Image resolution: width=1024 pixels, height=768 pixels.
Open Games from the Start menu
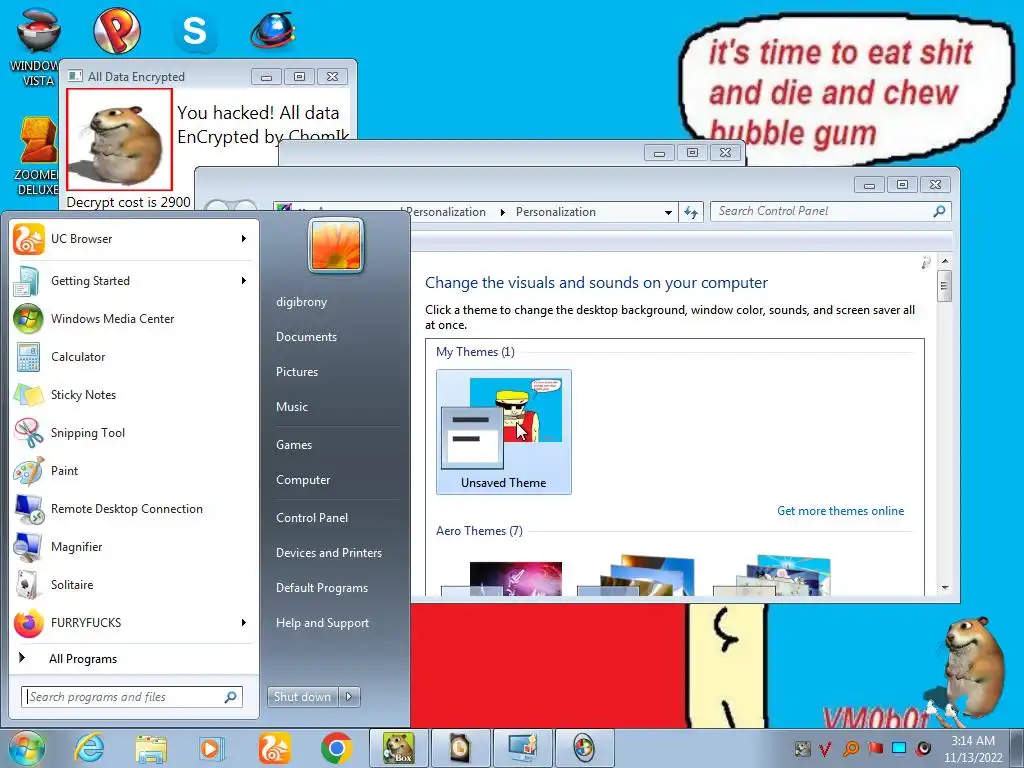tap(294, 445)
